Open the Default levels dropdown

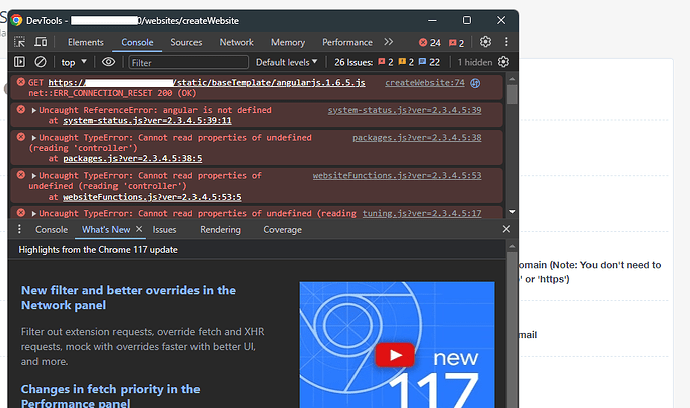[x=286, y=62]
